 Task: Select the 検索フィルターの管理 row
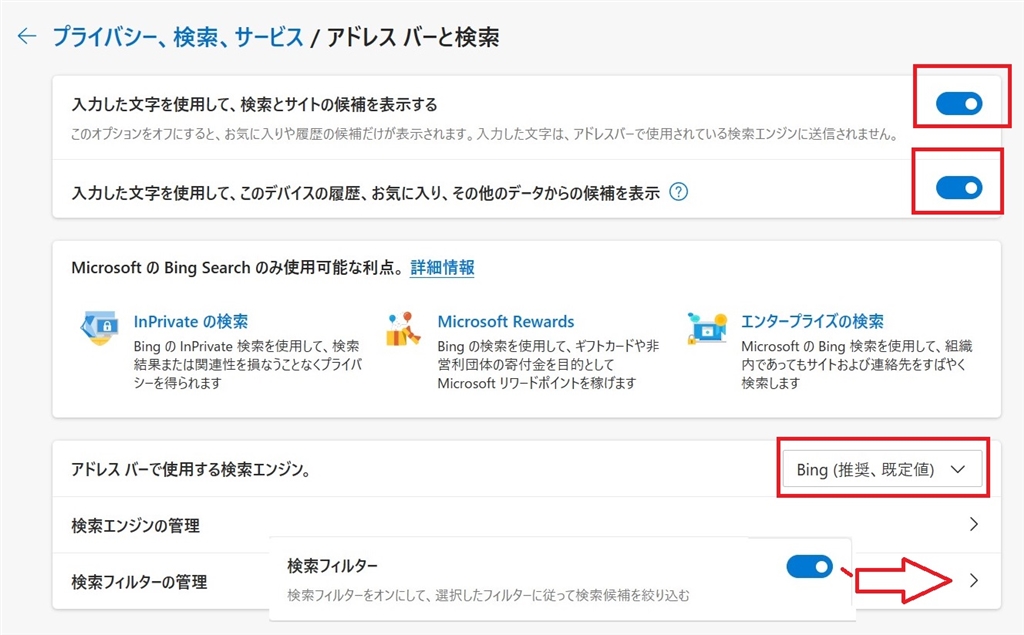139,581
